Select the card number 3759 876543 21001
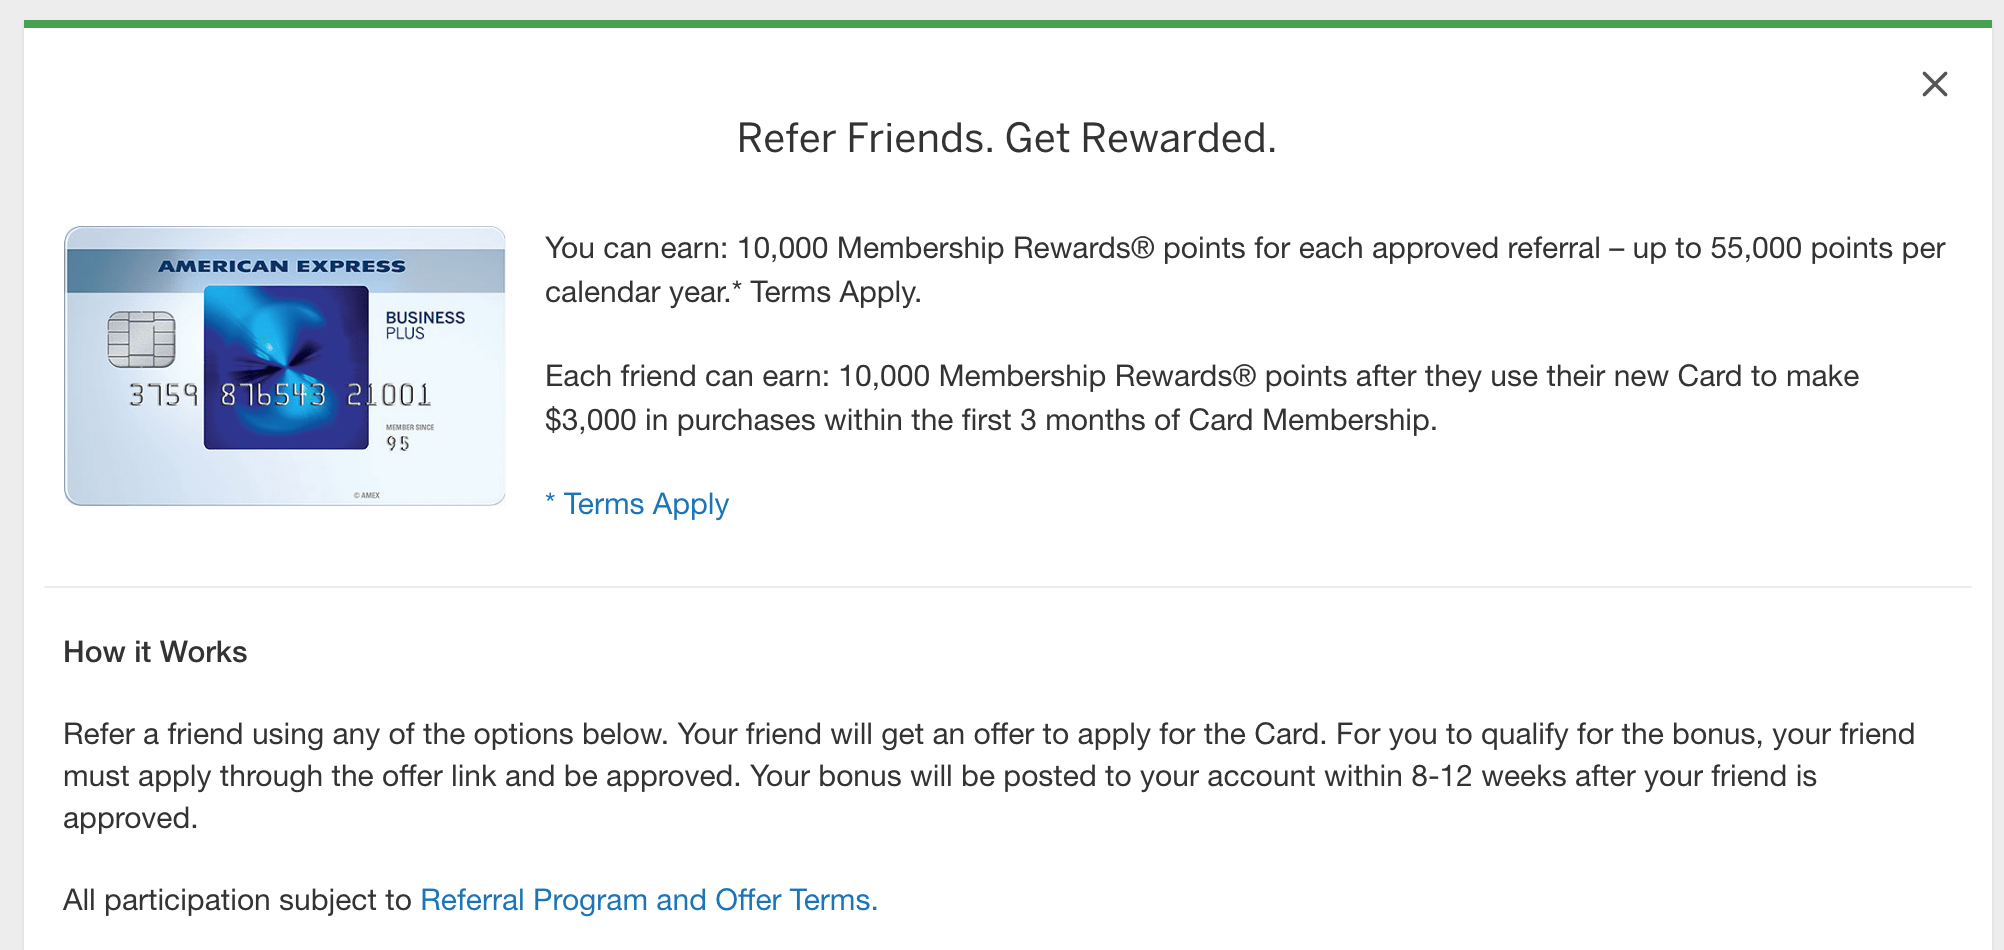The image size is (2004, 950). tap(280, 395)
